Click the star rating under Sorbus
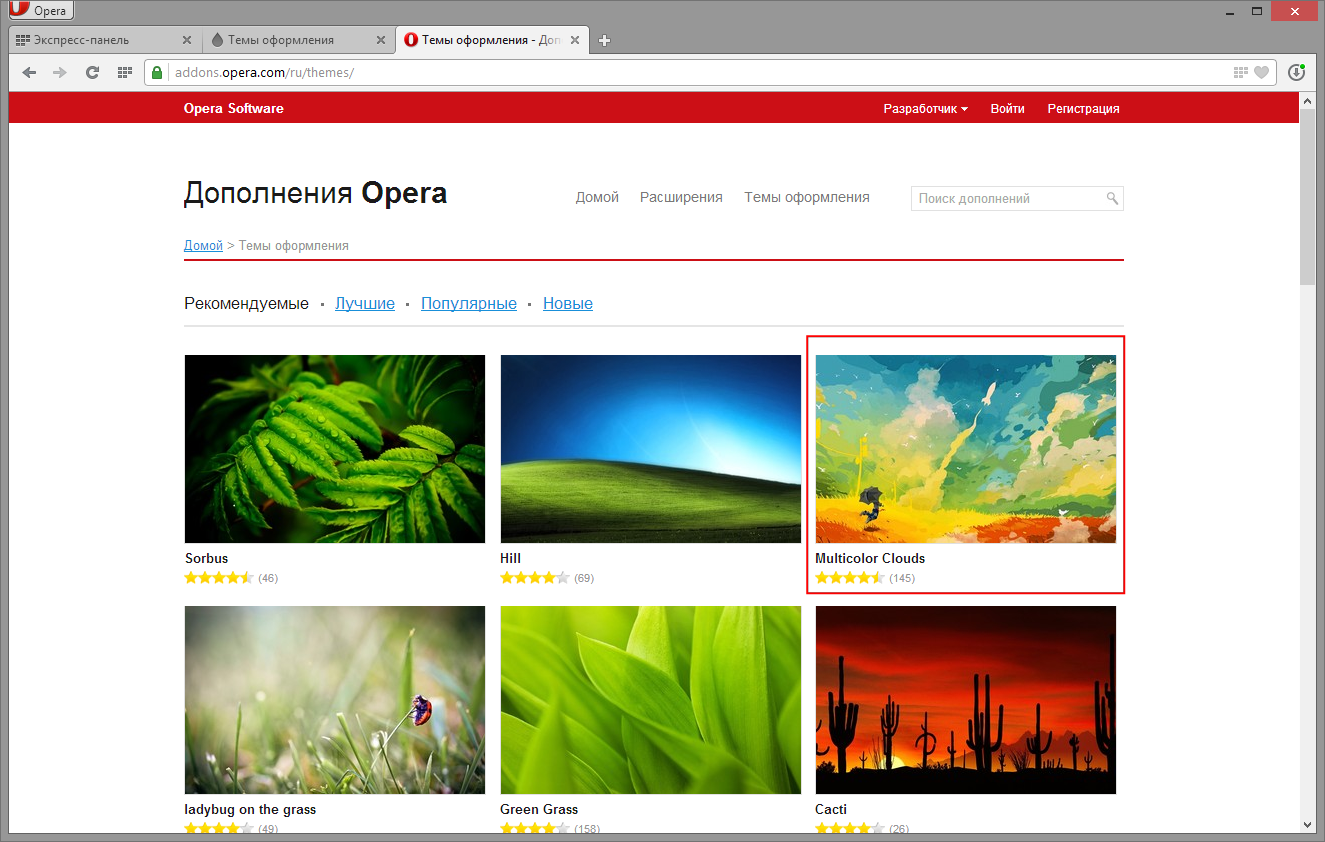Image resolution: width=1325 pixels, height=842 pixels. (x=219, y=578)
